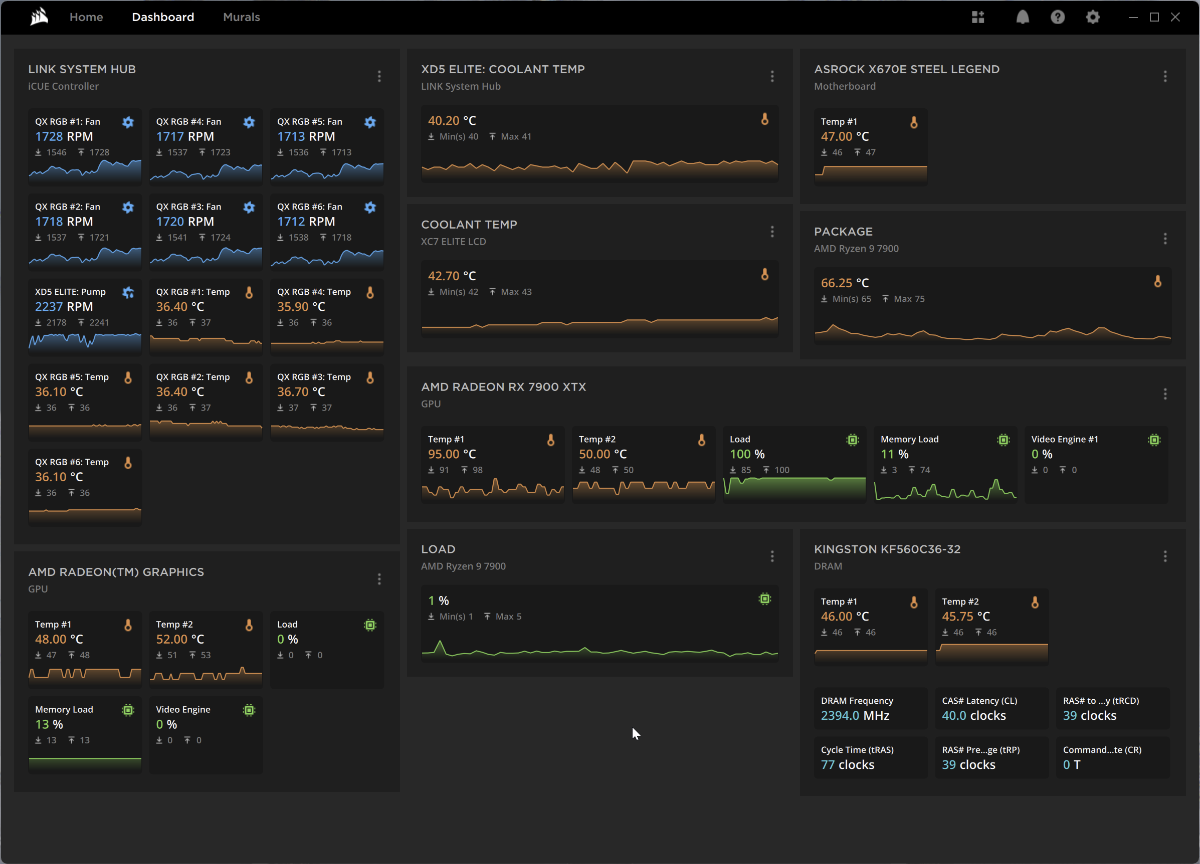This screenshot has height=864, width=1200.
Task: Open XD5 Elite Coolant Temp panel menu
Action: pos(772,77)
